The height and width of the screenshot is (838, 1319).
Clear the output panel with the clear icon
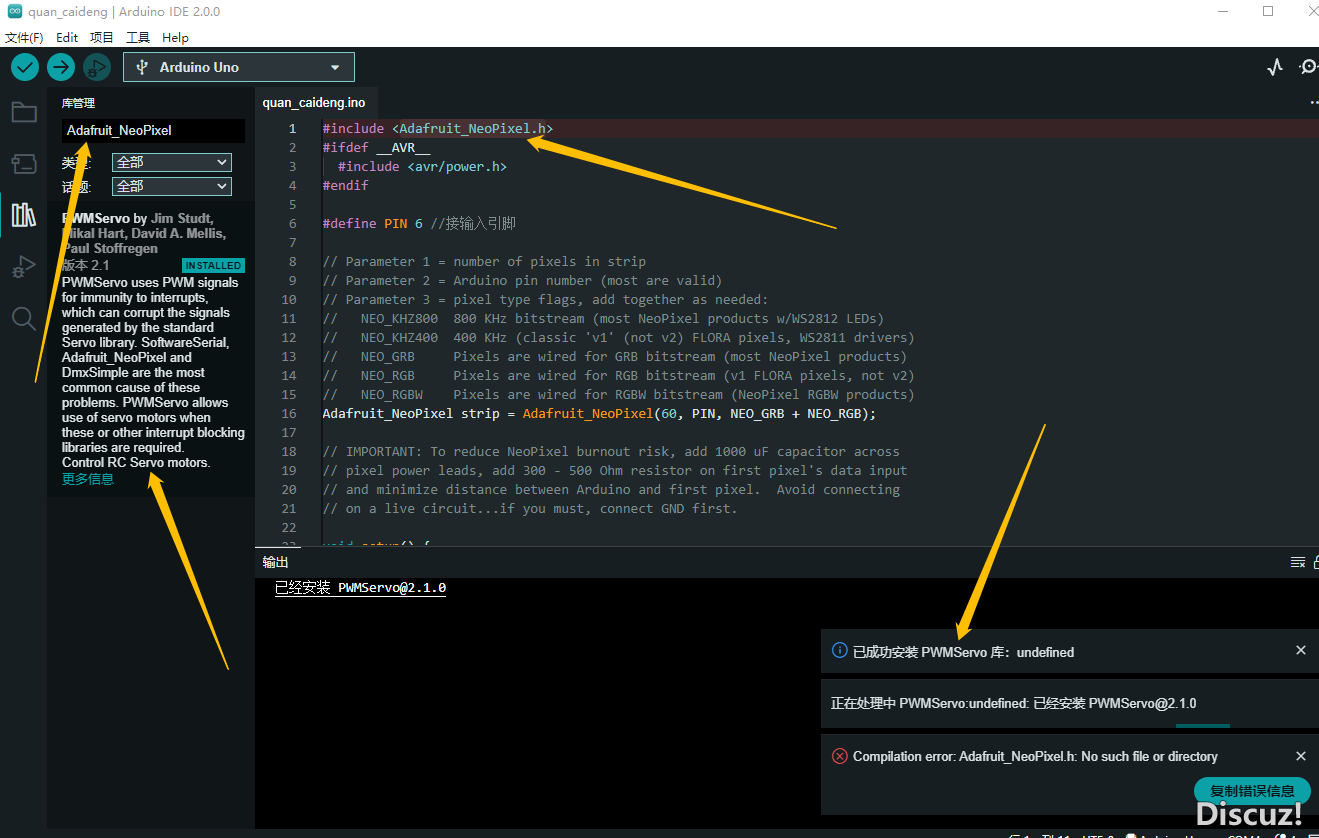point(1297,562)
